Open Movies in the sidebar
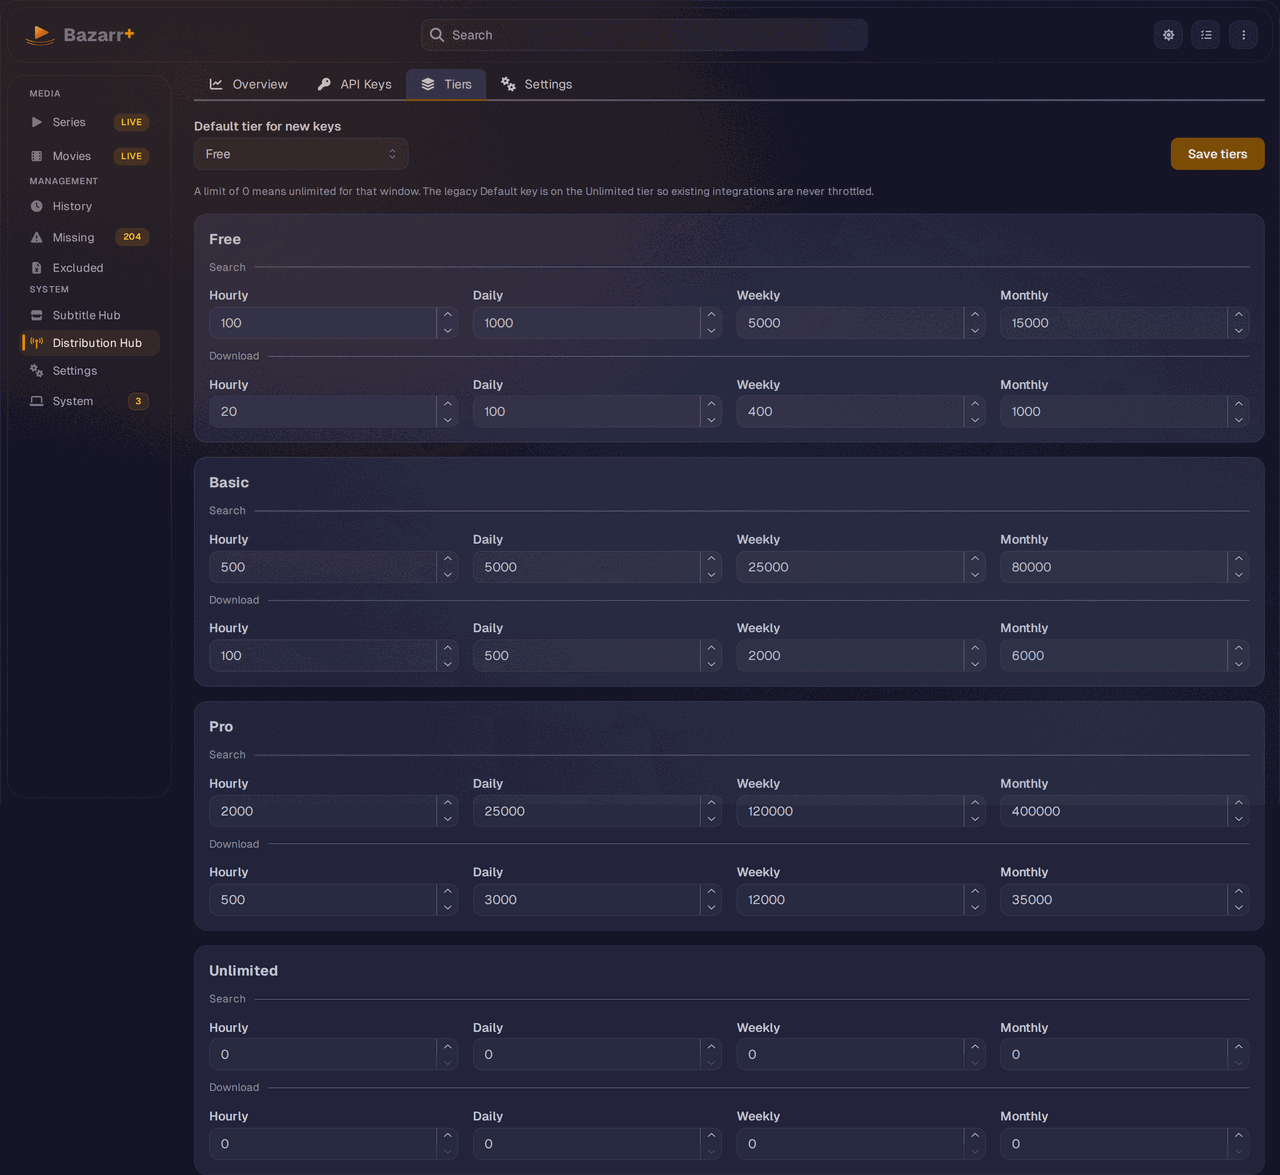Screen dimensions: 1280x1175 click(x=89, y=156)
